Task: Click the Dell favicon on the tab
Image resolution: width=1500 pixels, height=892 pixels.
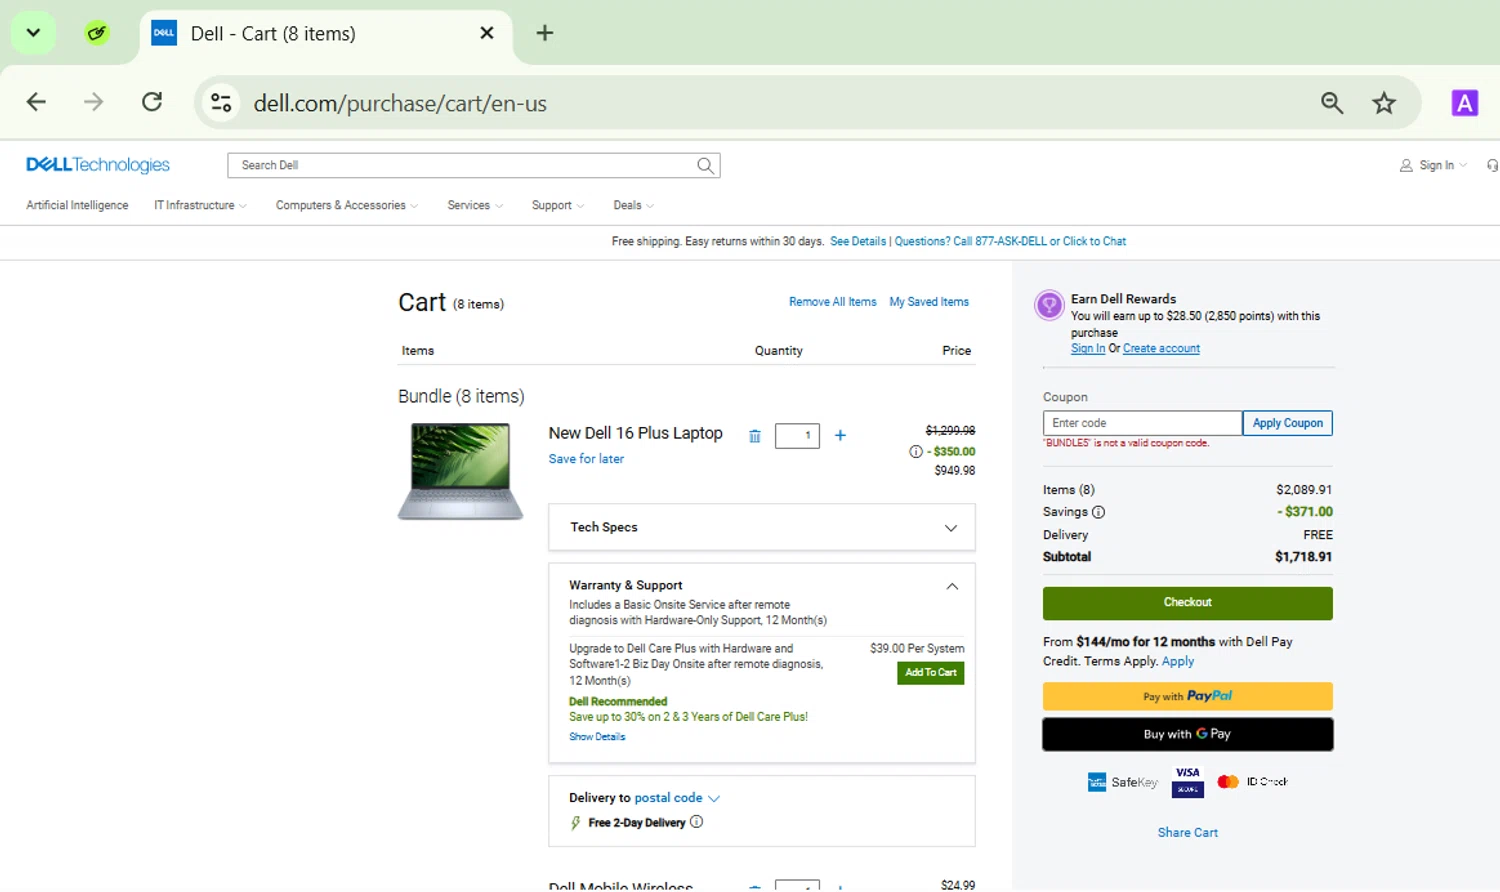Action: [164, 33]
